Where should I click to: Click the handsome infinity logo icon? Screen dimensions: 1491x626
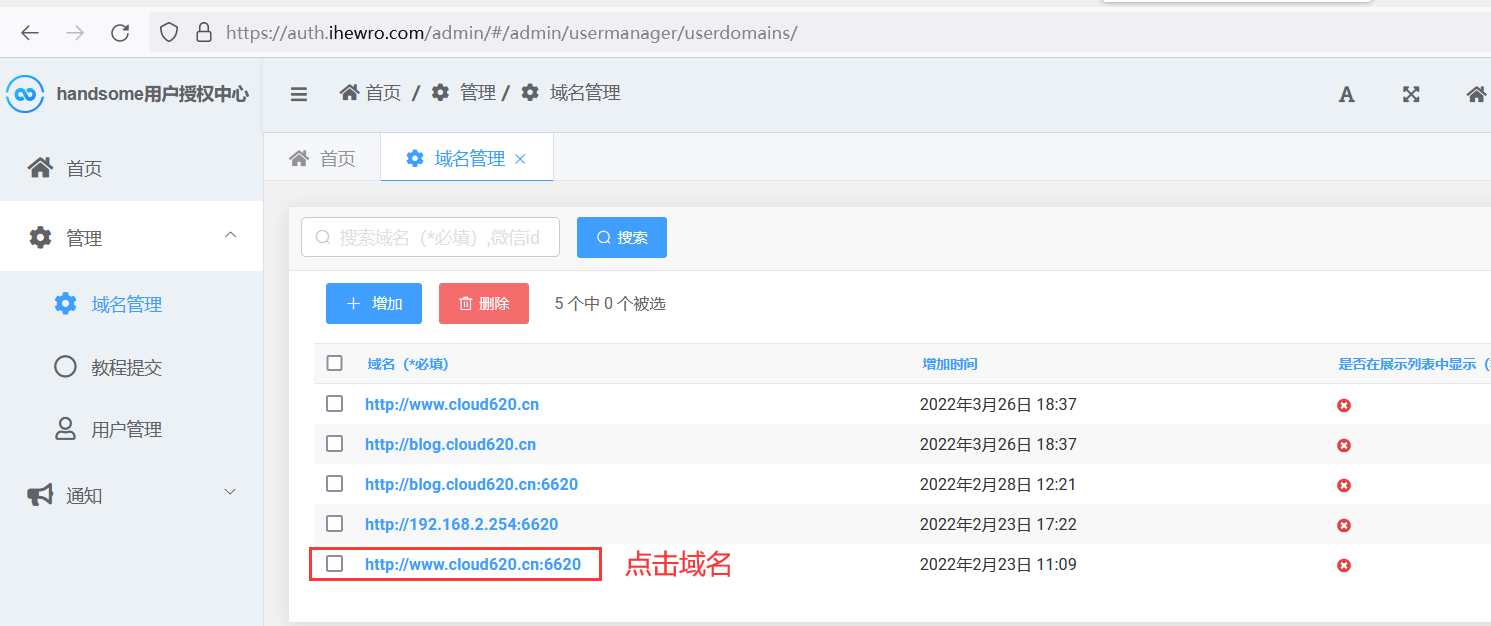click(x=25, y=94)
